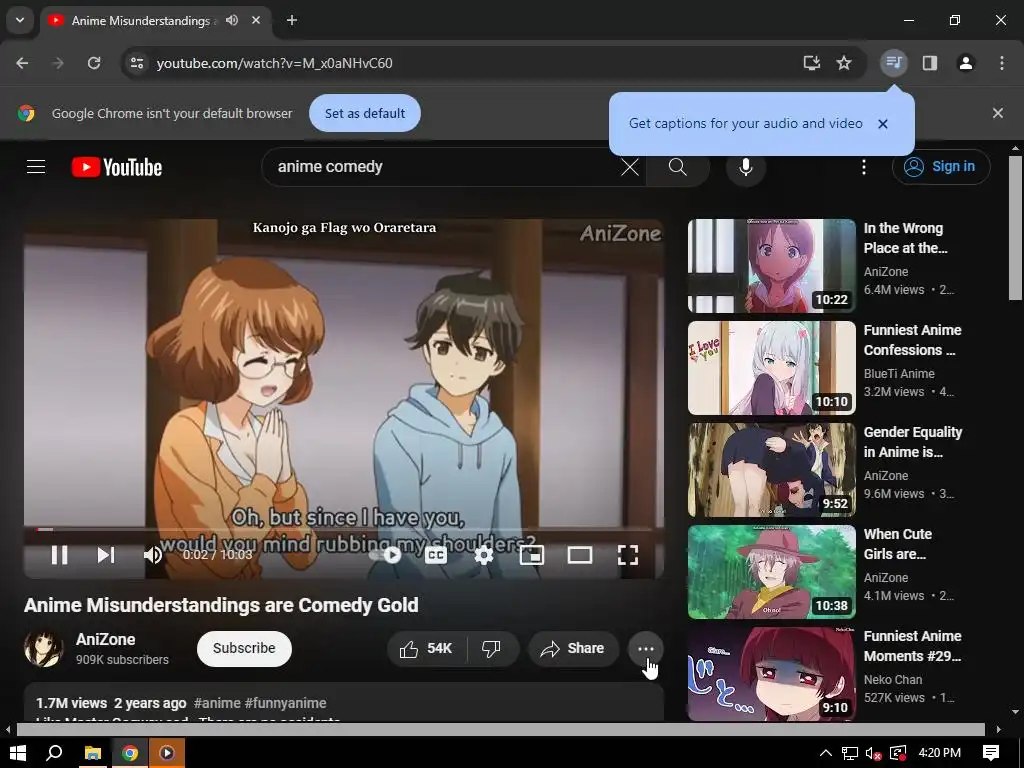This screenshot has height=768, width=1024.
Task: Bookmark this page with star
Action: [x=844, y=63]
